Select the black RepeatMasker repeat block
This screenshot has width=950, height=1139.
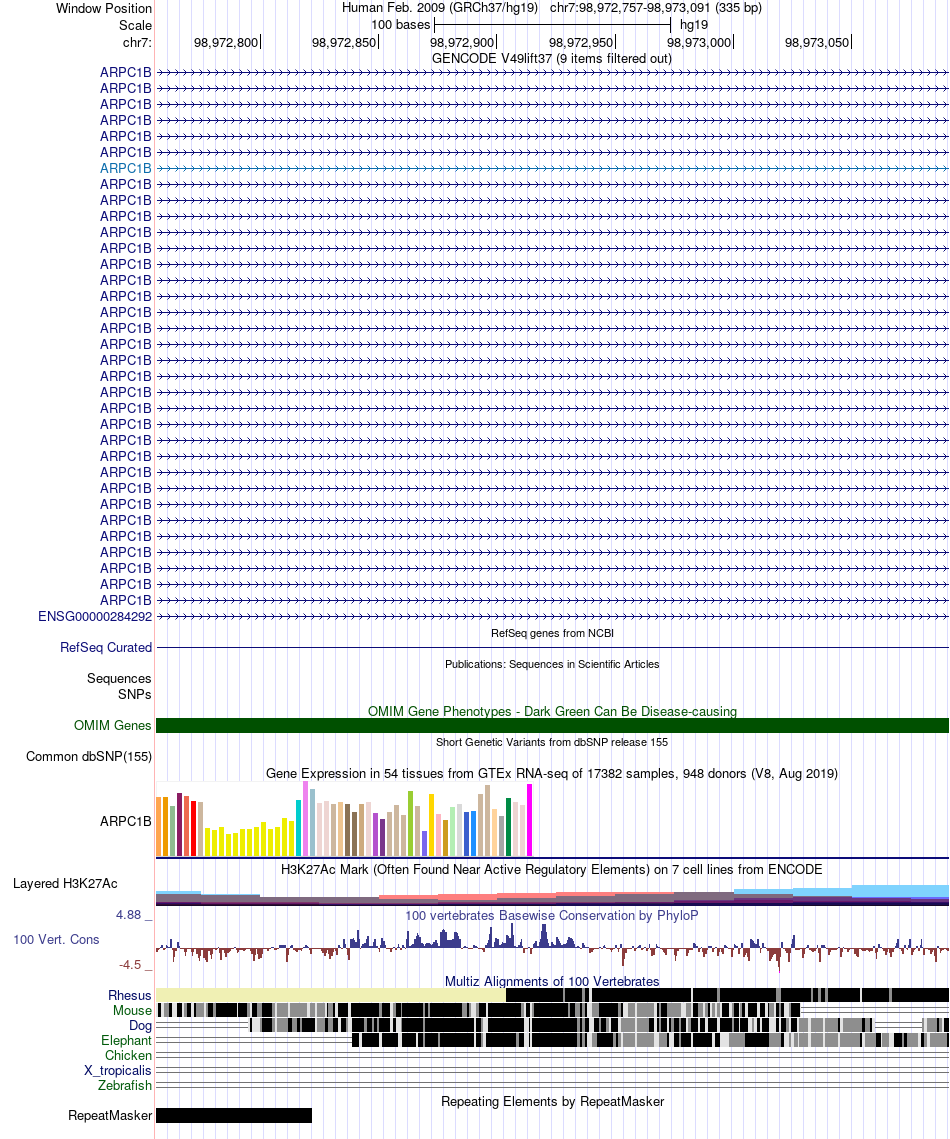pyautogui.click(x=234, y=1116)
